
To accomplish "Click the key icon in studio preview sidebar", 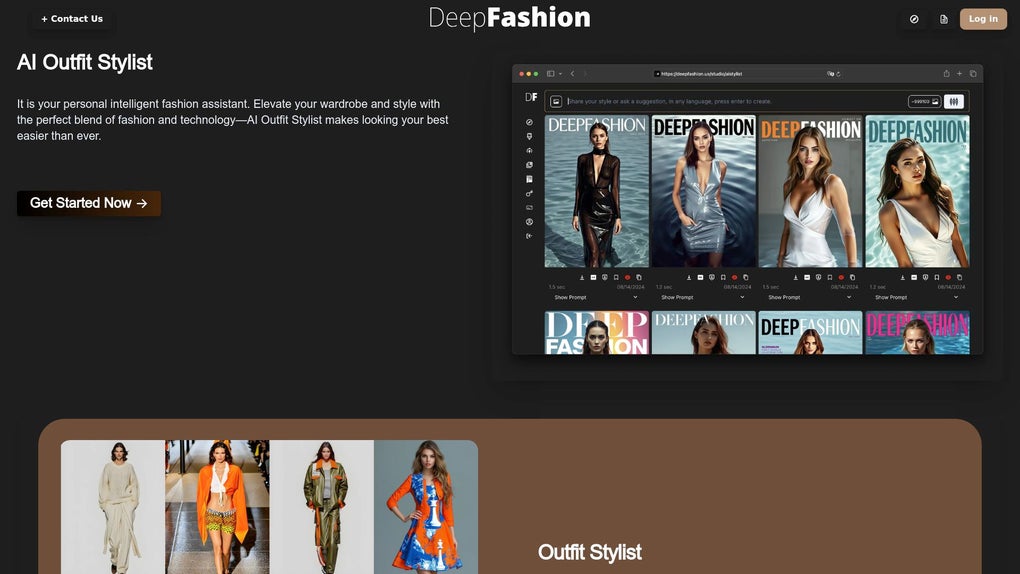I will (x=529, y=193).
